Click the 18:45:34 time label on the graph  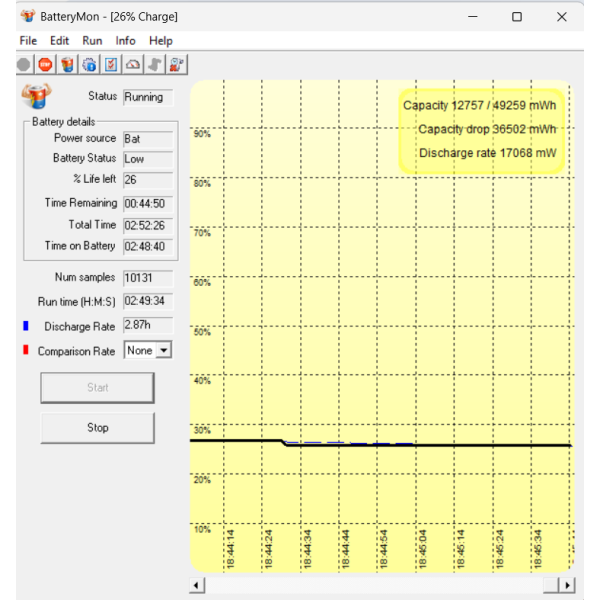pyautogui.click(x=538, y=549)
